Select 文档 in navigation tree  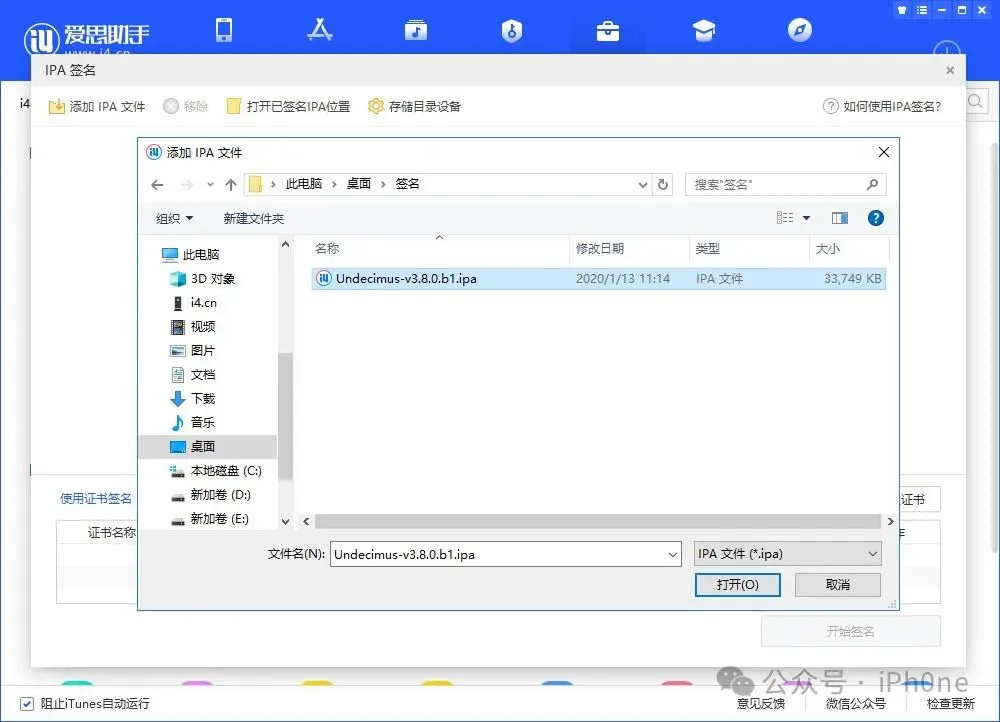click(193, 375)
